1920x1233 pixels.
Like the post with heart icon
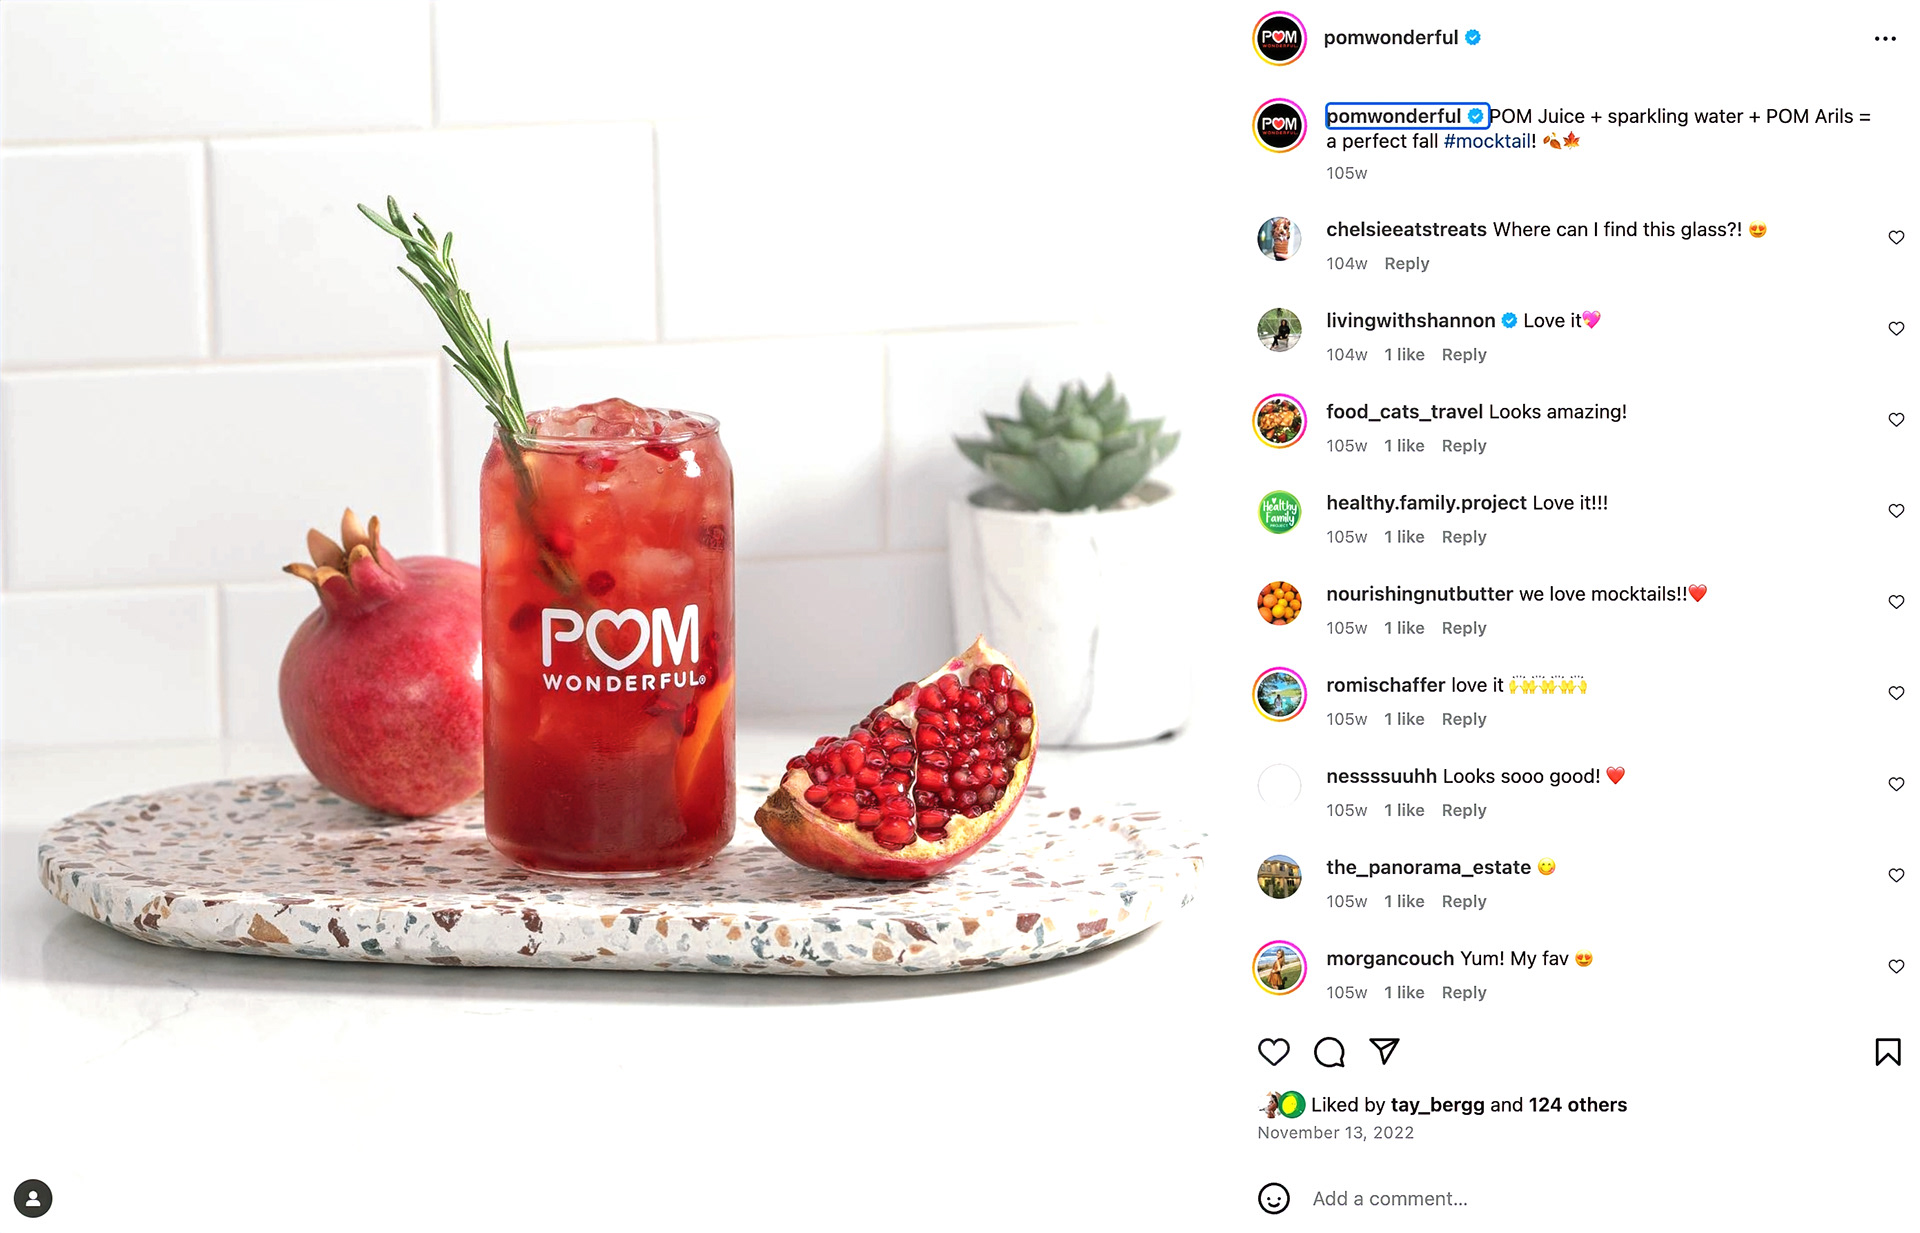point(1273,1052)
